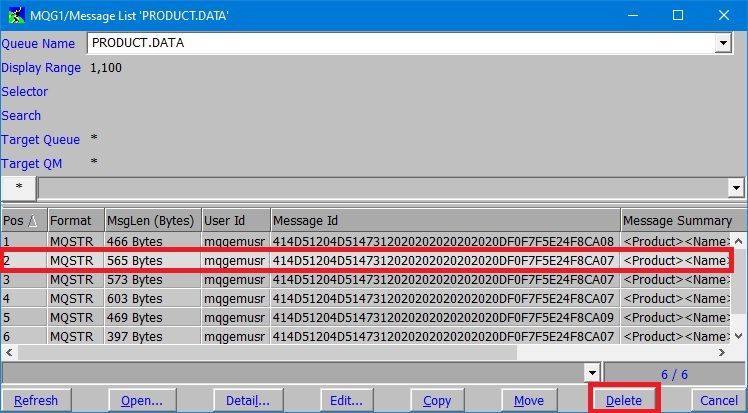Image resolution: width=748 pixels, height=413 pixels.
Task: Minimize the Message List window
Action: click(x=633, y=15)
